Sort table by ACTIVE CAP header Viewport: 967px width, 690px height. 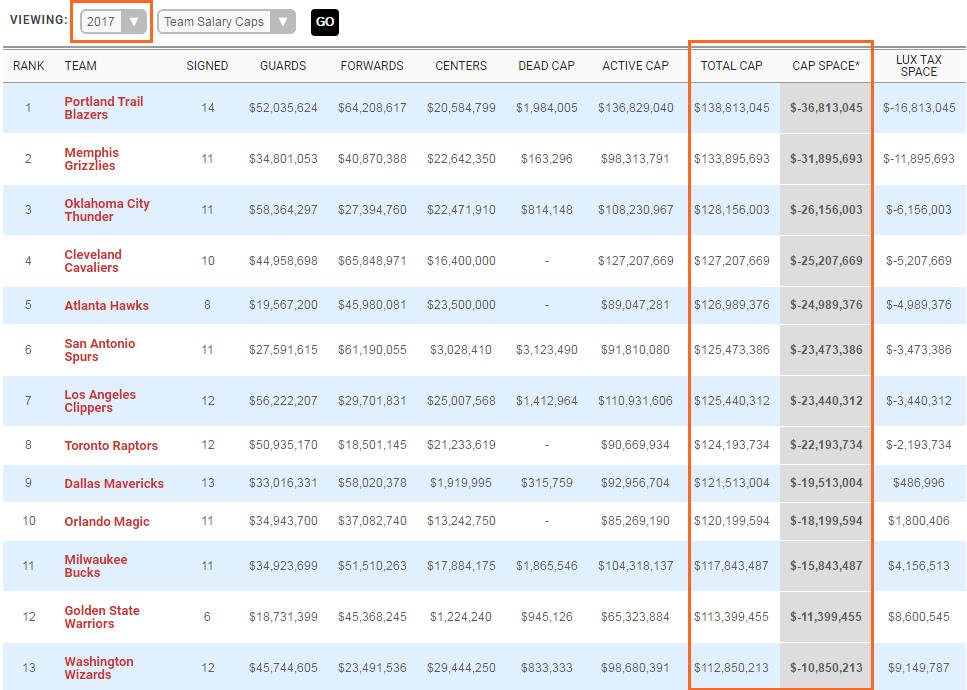(635, 66)
